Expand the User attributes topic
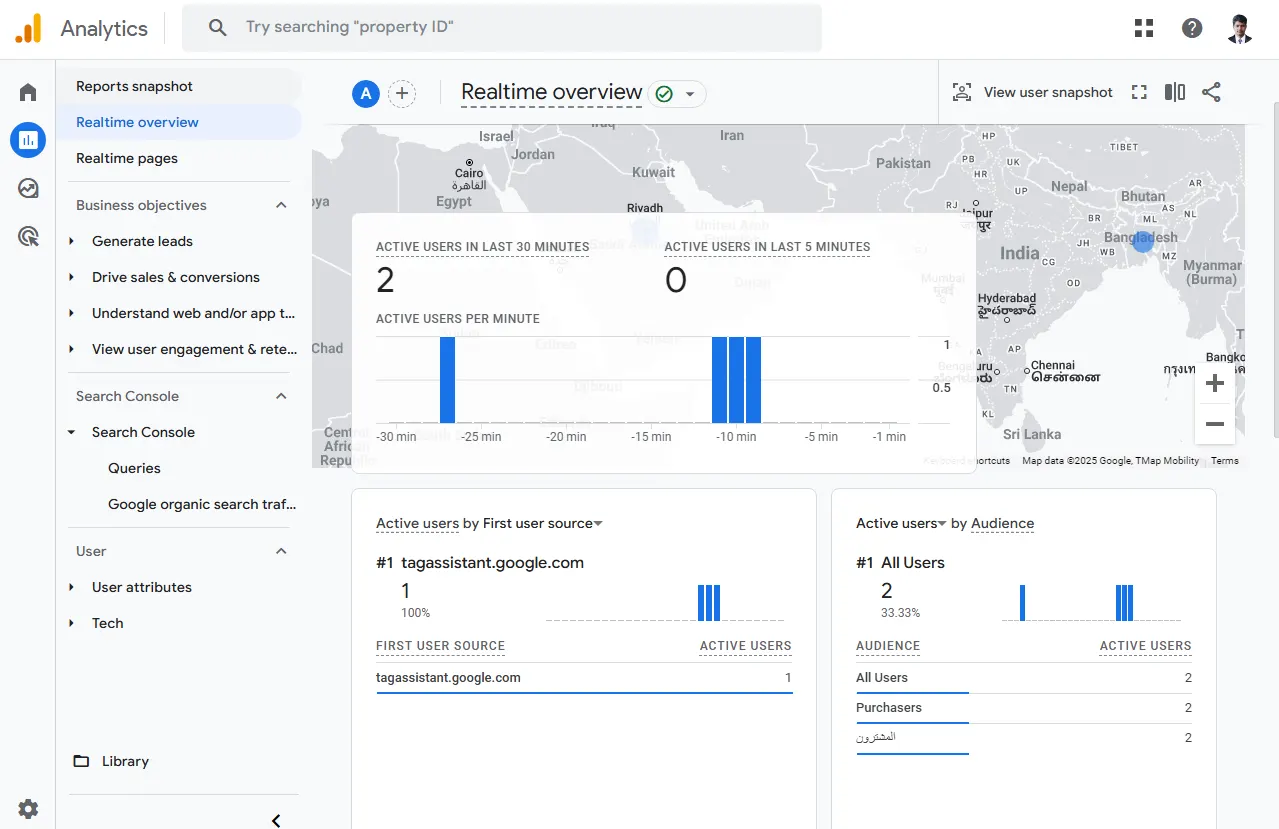The width and height of the screenshot is (1279, 829). (71, 587)
